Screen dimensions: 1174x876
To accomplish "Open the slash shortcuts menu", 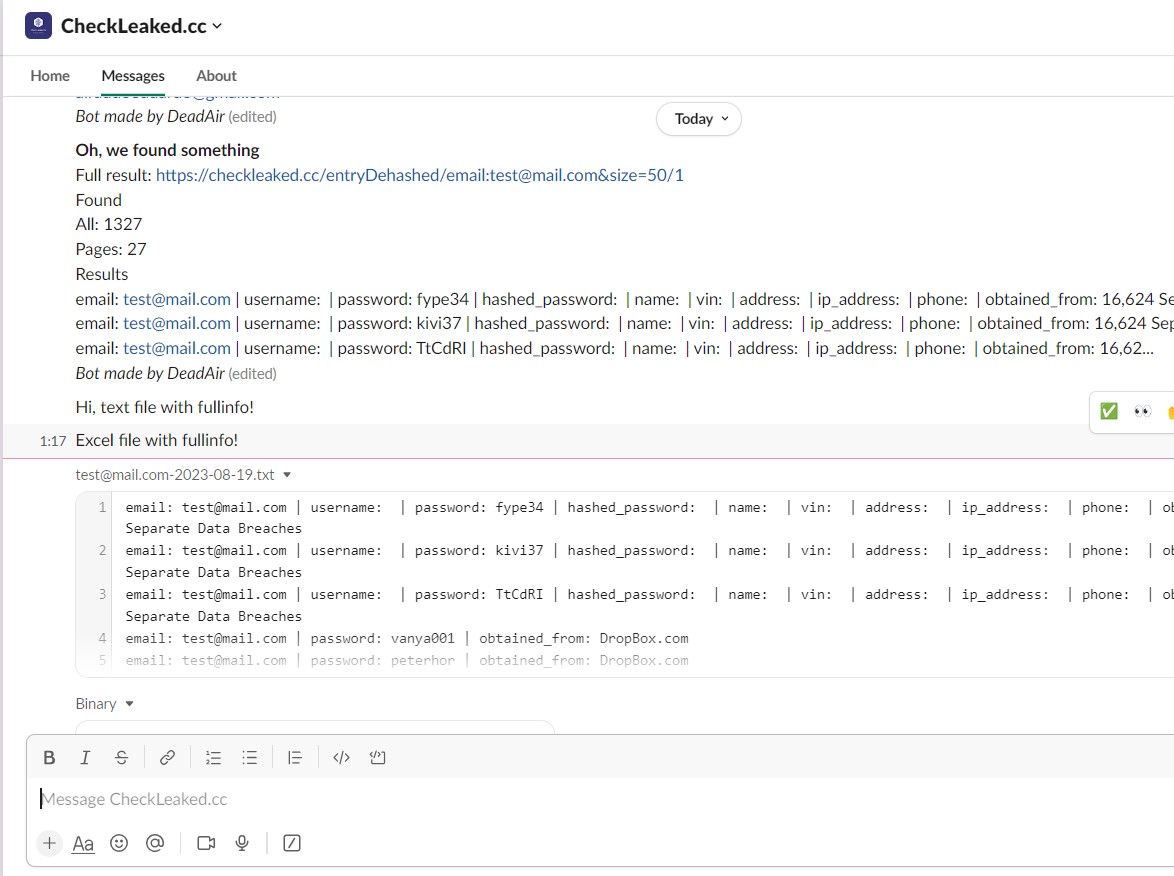I will pos(292,844).
